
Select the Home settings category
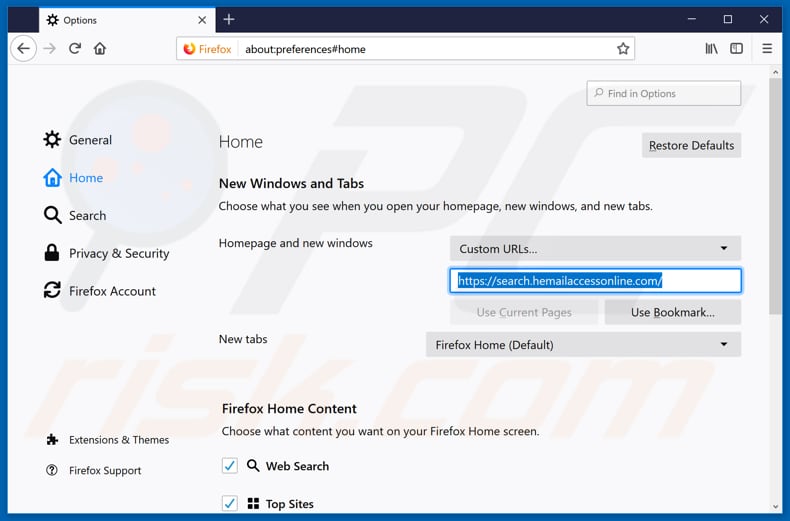[x=73, y=177]
